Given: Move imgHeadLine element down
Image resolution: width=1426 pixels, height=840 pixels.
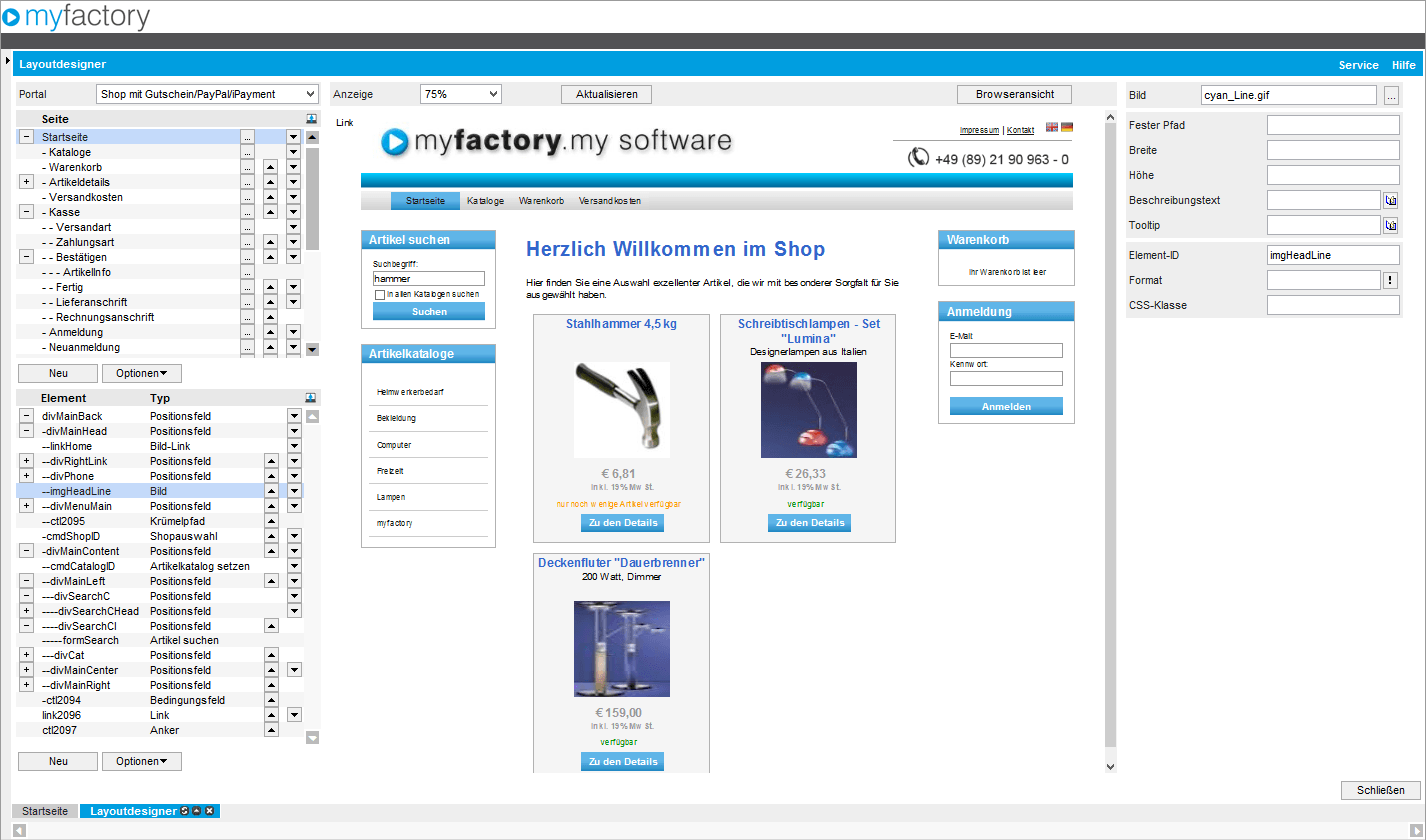Looking at the screenshot, I should pos(294,491).
